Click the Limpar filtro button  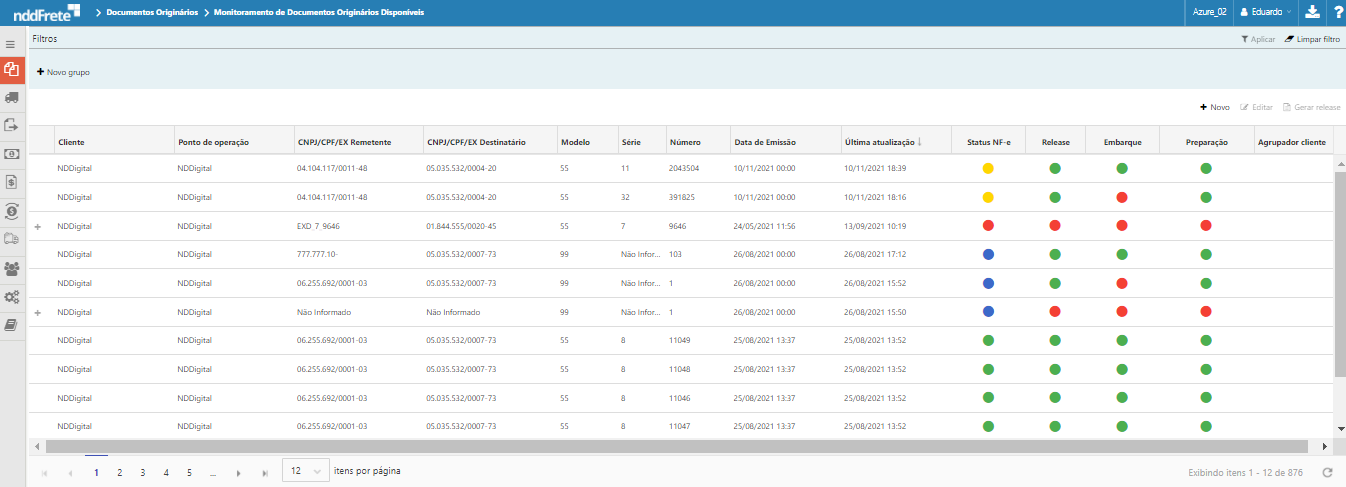(x=1312, y=39)
